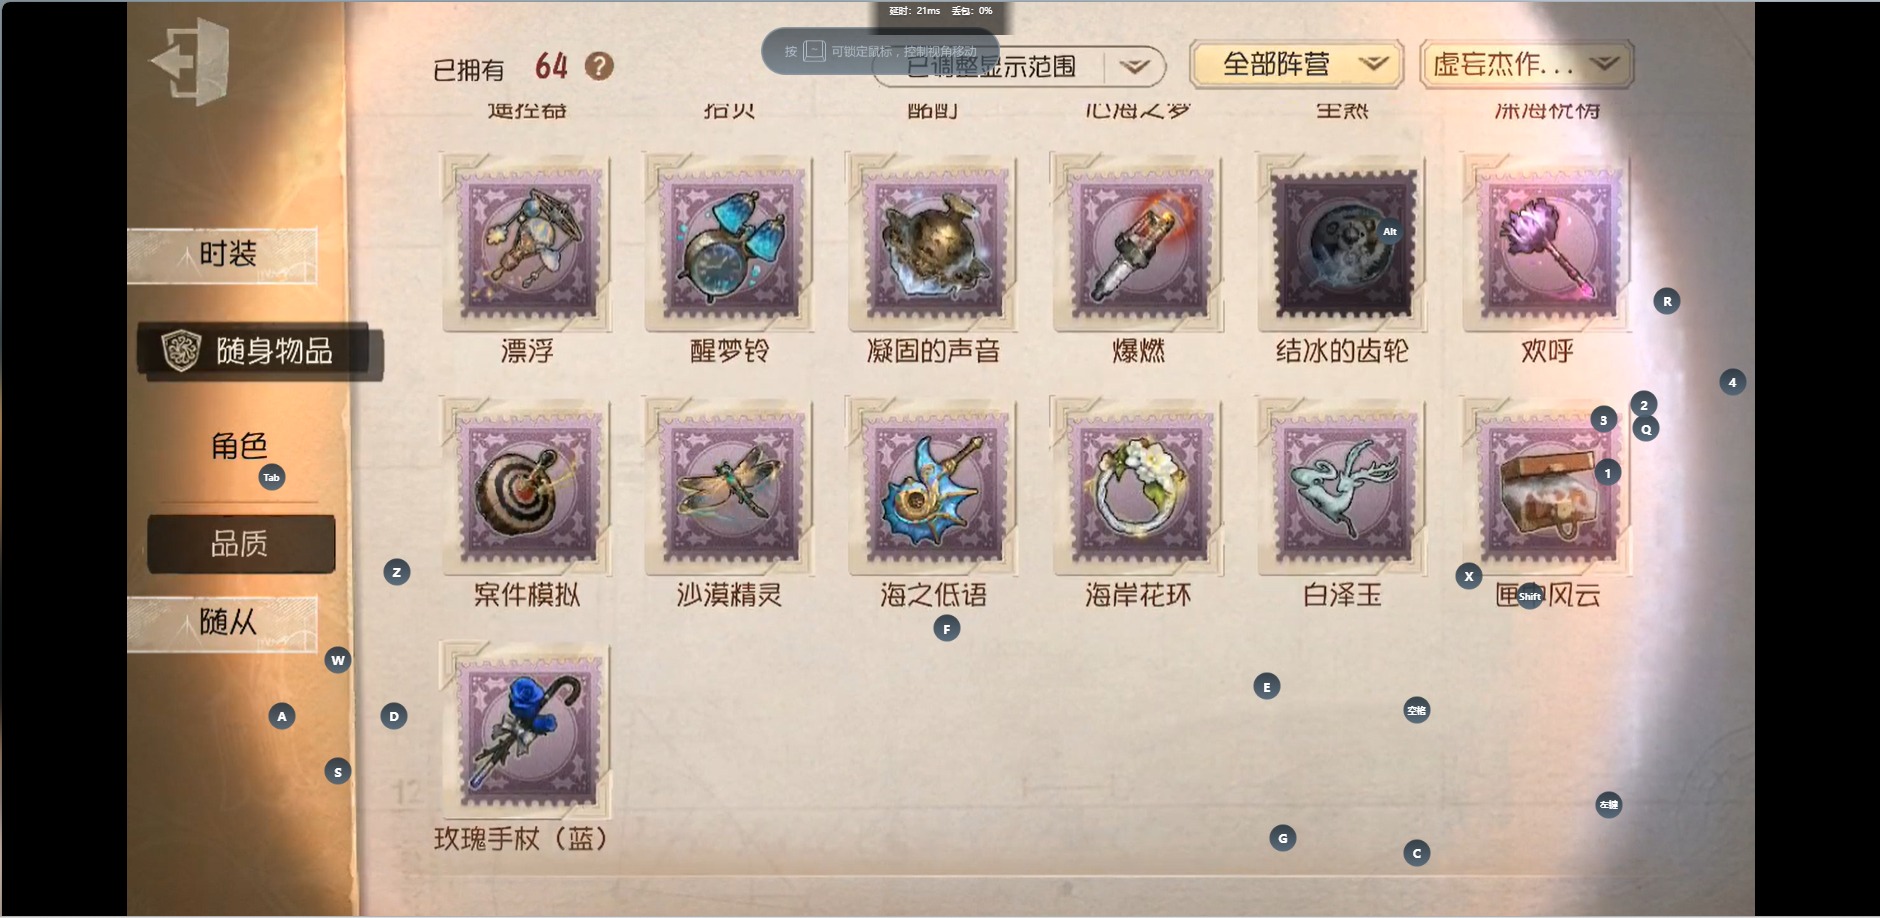Pick the 沙漠精灵 dragonfly accessory
The width and height of the screenshot is (1880, 918).
pos(729,488)
